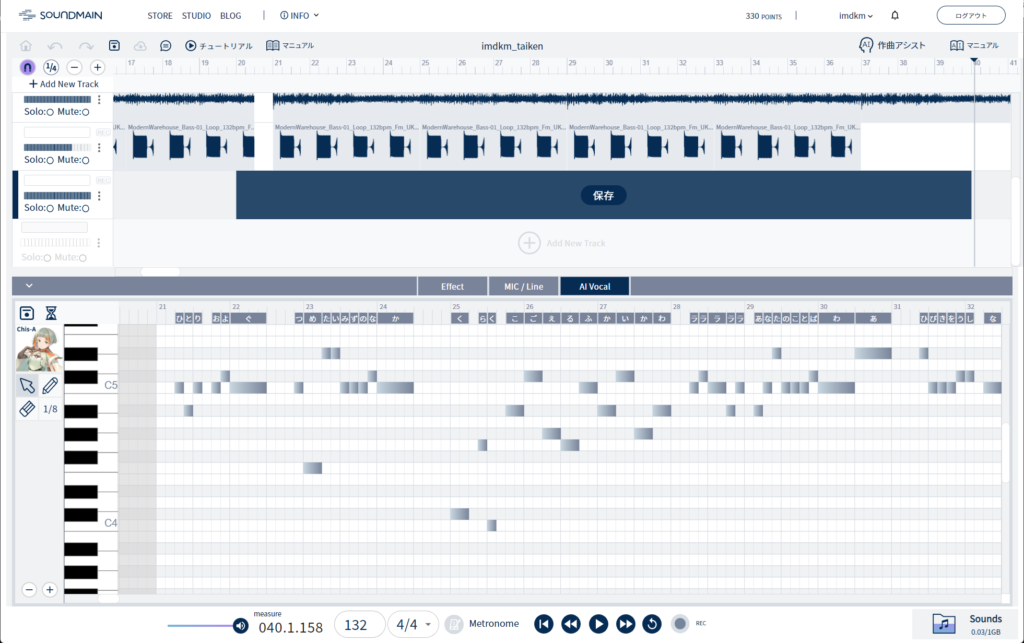
Task: Enable Solo on the first track
Action: 50,112
